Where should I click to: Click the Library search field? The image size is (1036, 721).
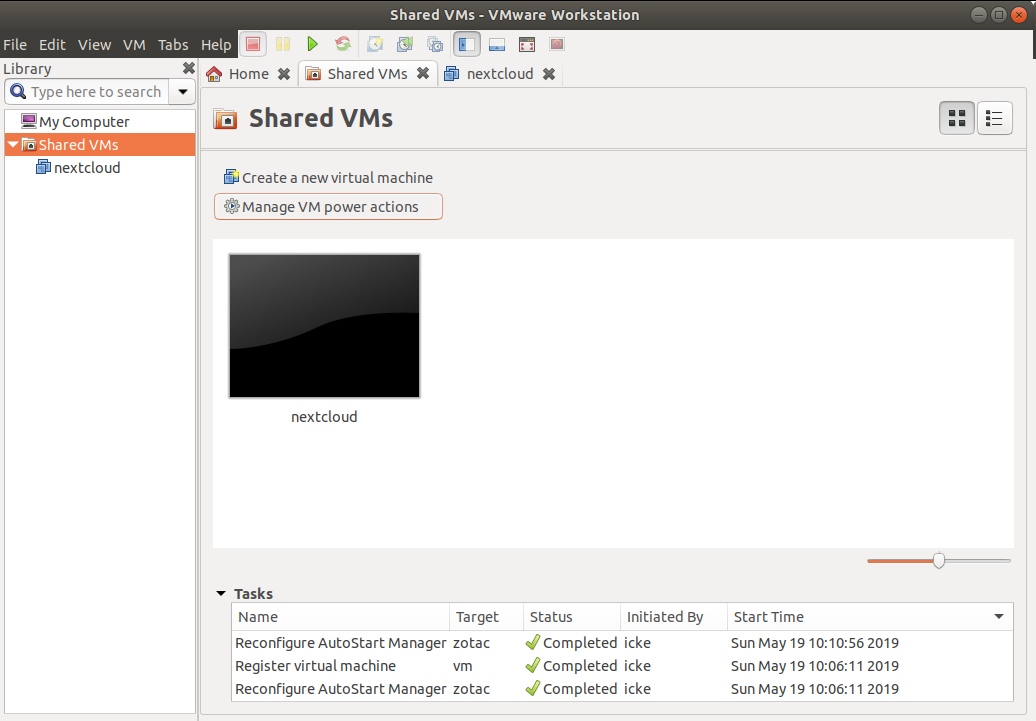pos(96,91)
